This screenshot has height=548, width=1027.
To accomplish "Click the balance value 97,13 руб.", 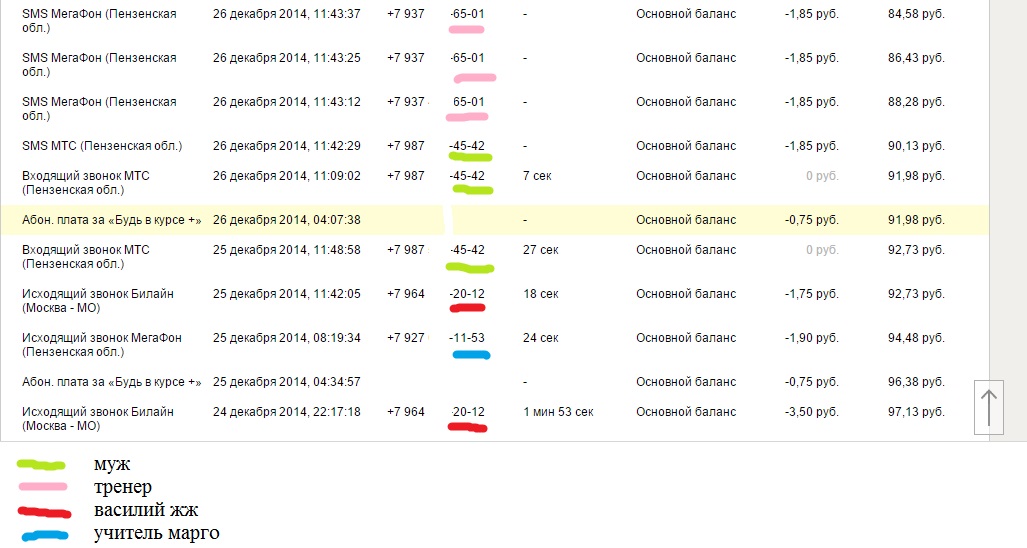I will point(915,412).
